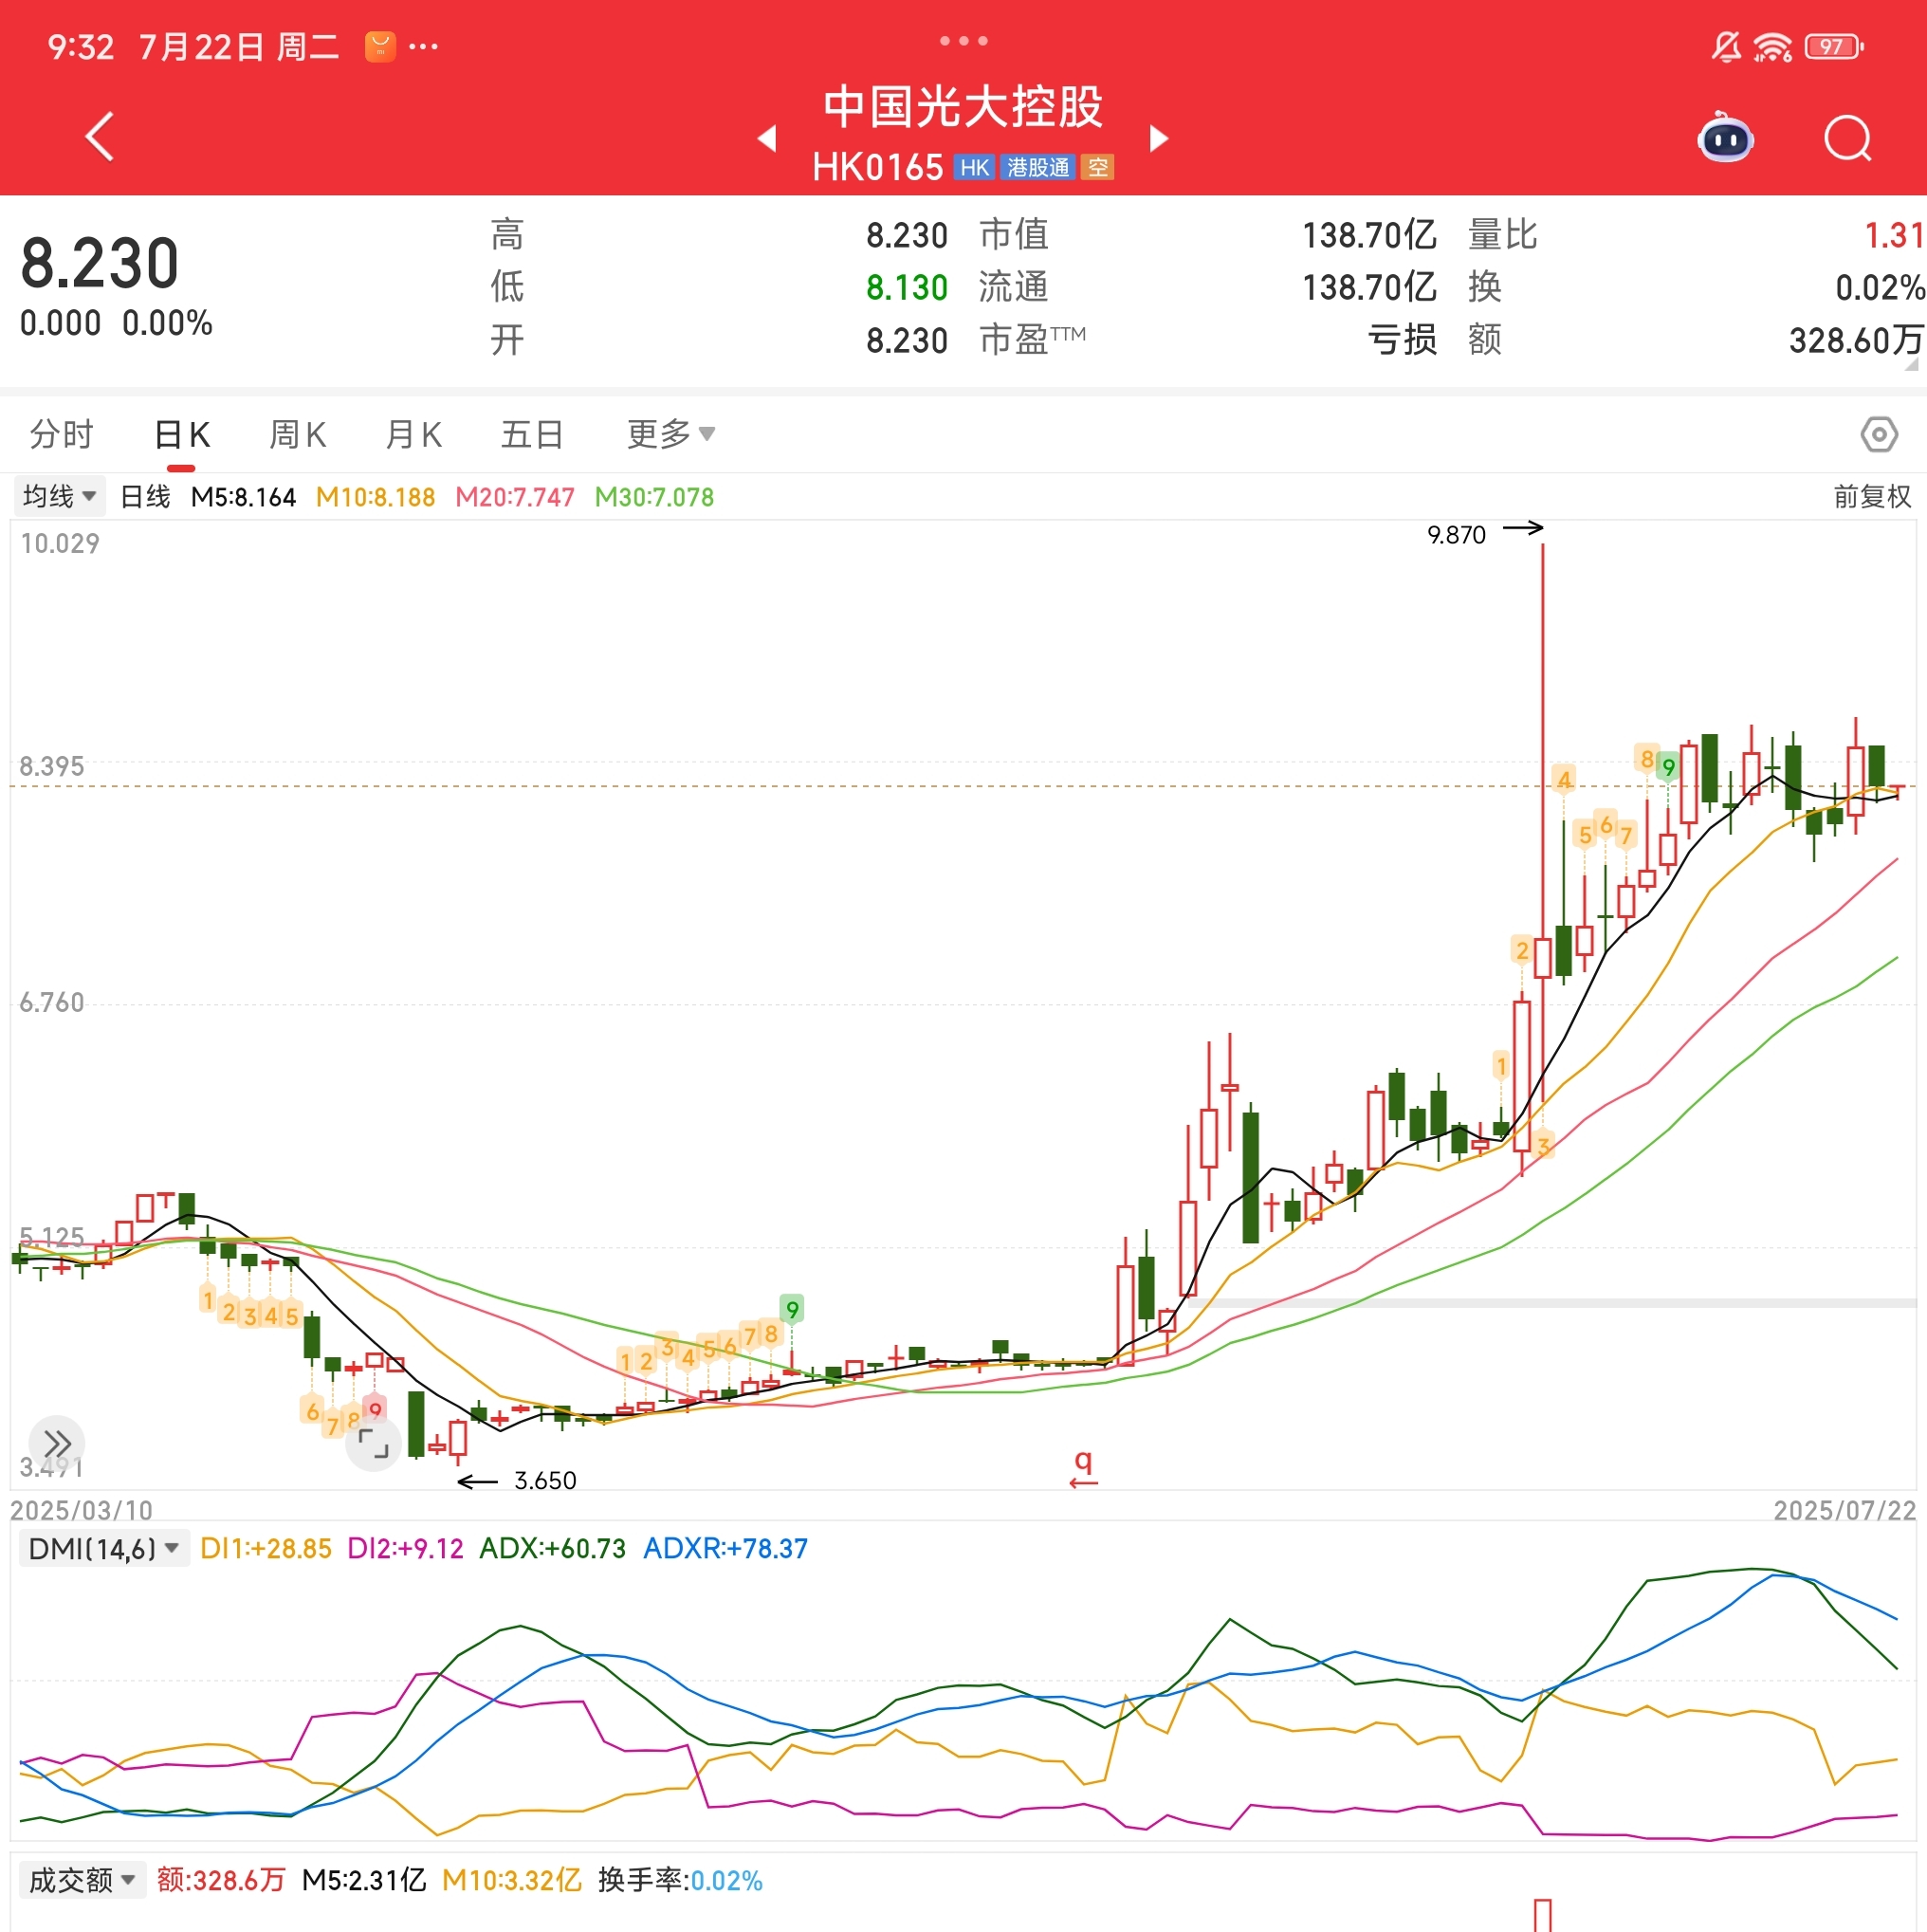
Task: Tap the M20:7.747 moving average label
Action: tap(515, 497)
